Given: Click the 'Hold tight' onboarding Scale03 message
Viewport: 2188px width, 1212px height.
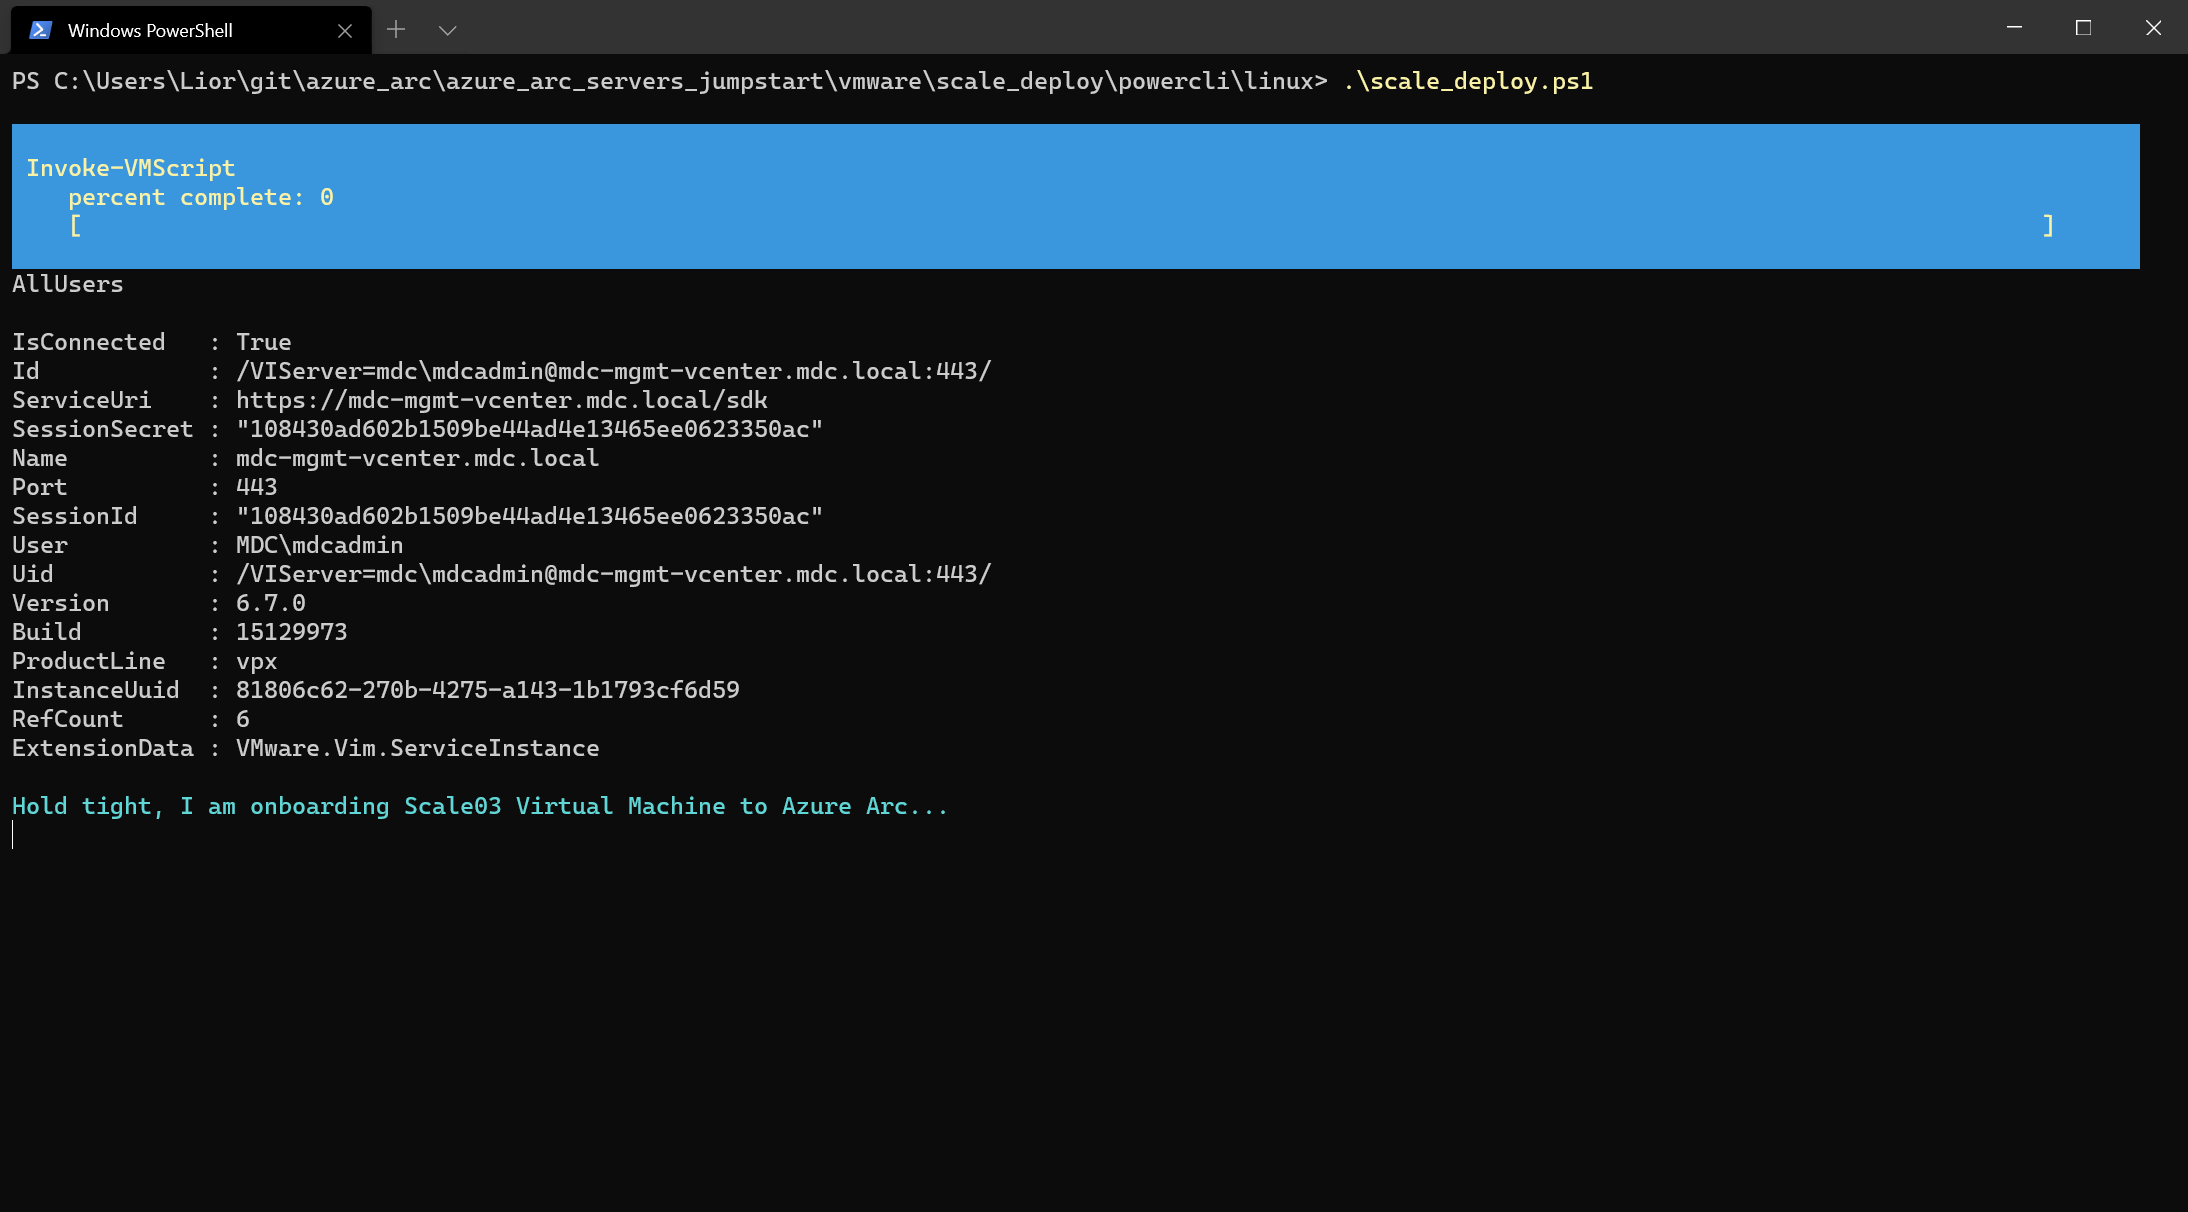Looking at the screenshot, I should coord(480,806).
